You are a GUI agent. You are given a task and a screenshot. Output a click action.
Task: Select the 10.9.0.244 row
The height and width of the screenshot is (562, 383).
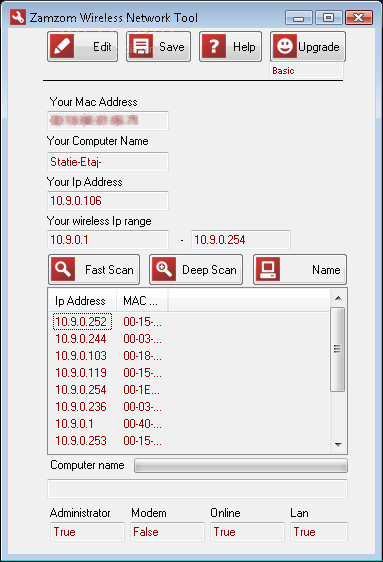(x=81, y=338)
